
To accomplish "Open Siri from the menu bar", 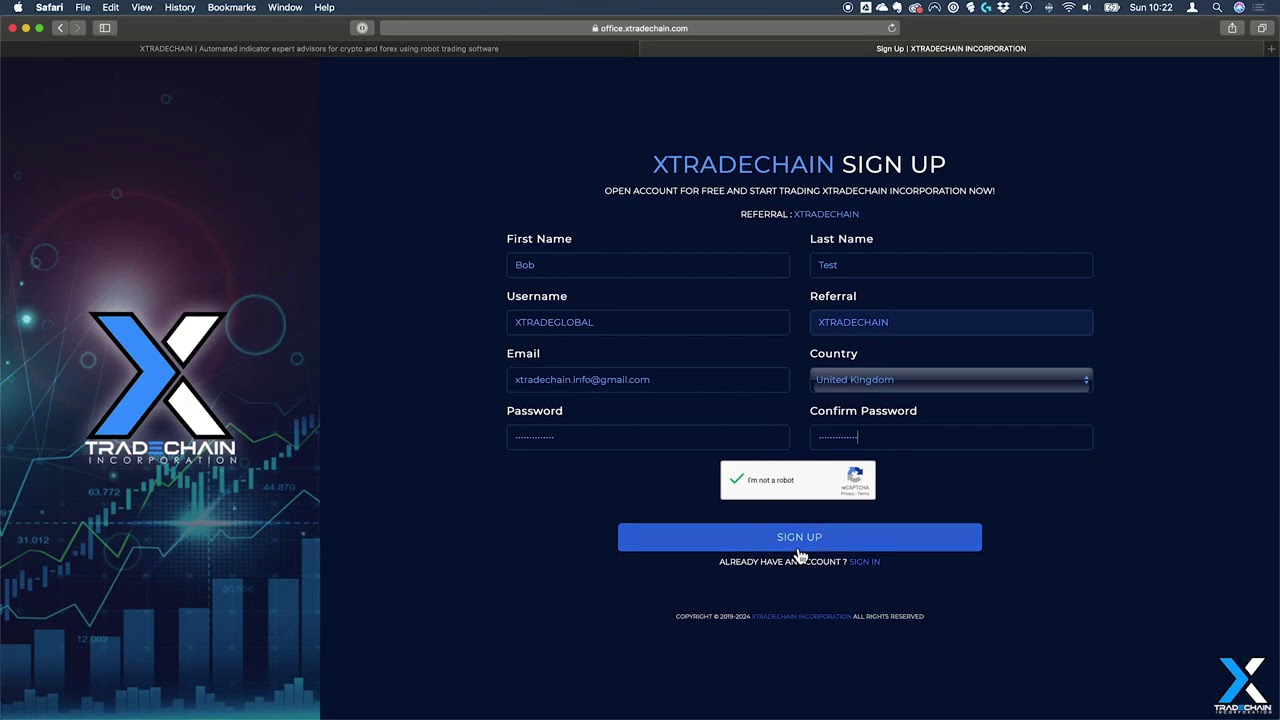I will tap(1239, 7).
